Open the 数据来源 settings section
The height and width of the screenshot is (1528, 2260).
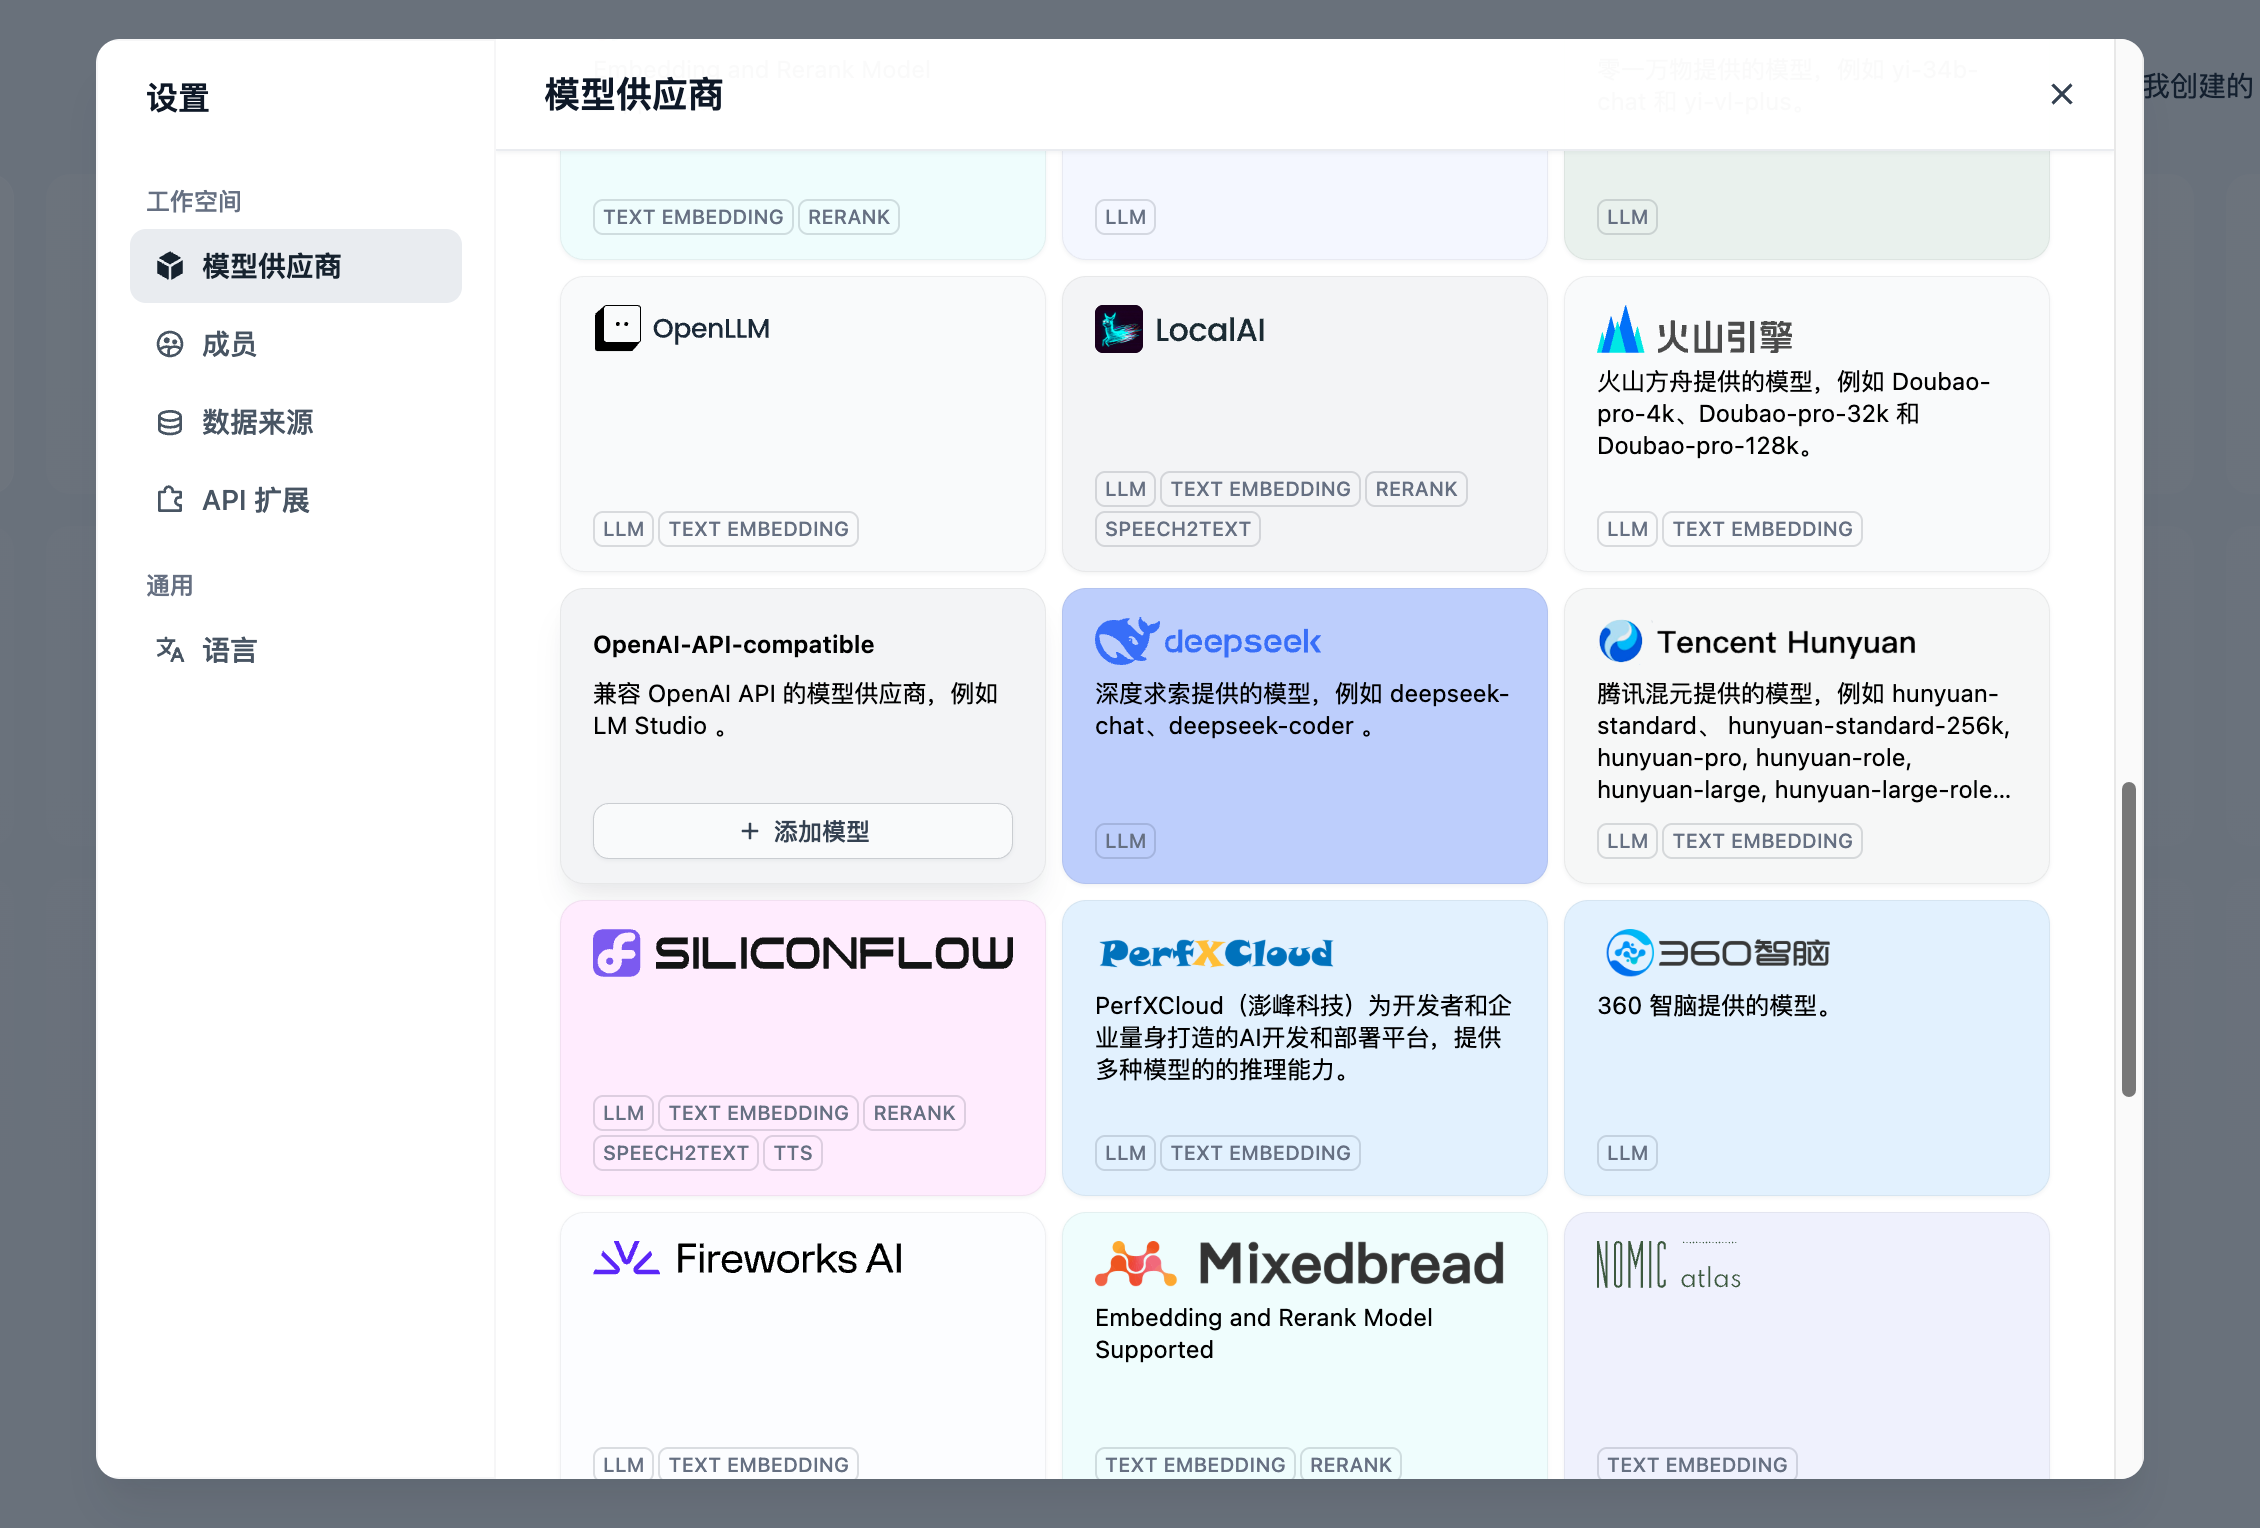pyautogui.click(x=296, y=422)
